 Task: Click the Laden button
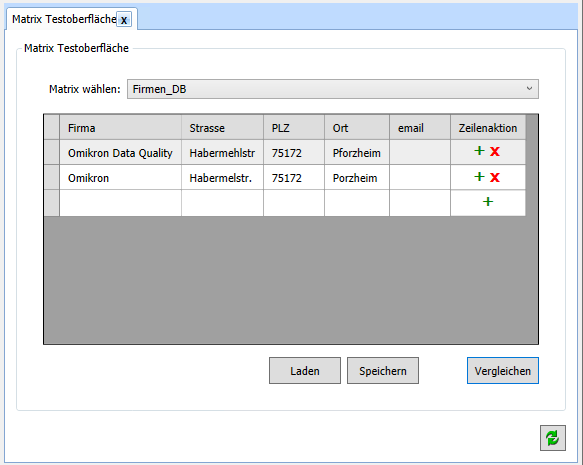click(x=305, y=371)
